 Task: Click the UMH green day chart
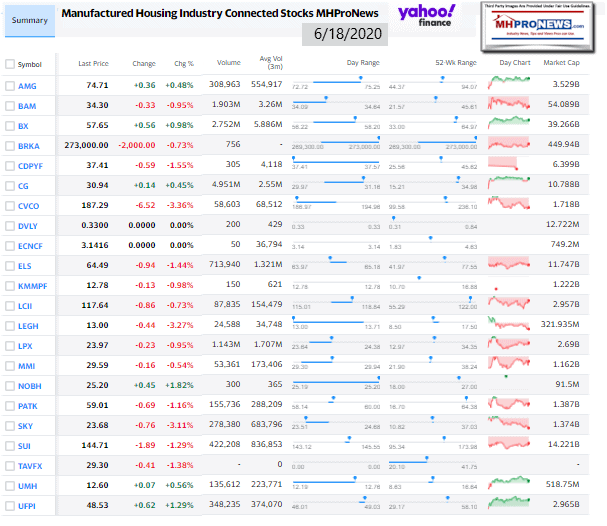pos(514,486)
